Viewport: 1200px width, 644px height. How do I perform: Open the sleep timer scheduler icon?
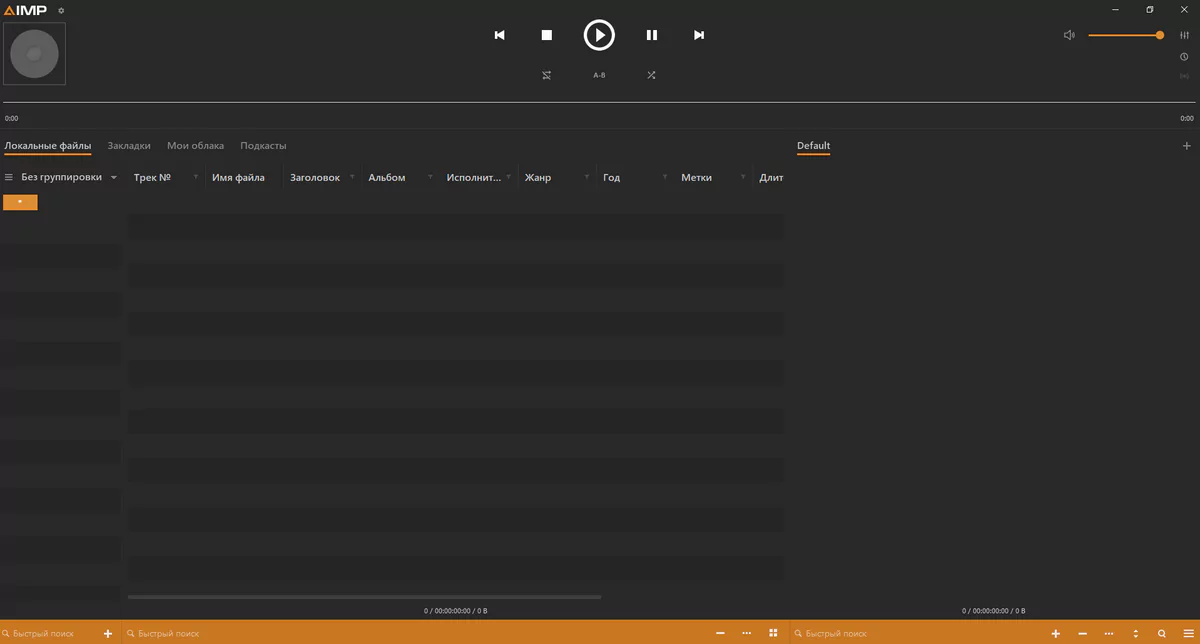(1184, 57)
